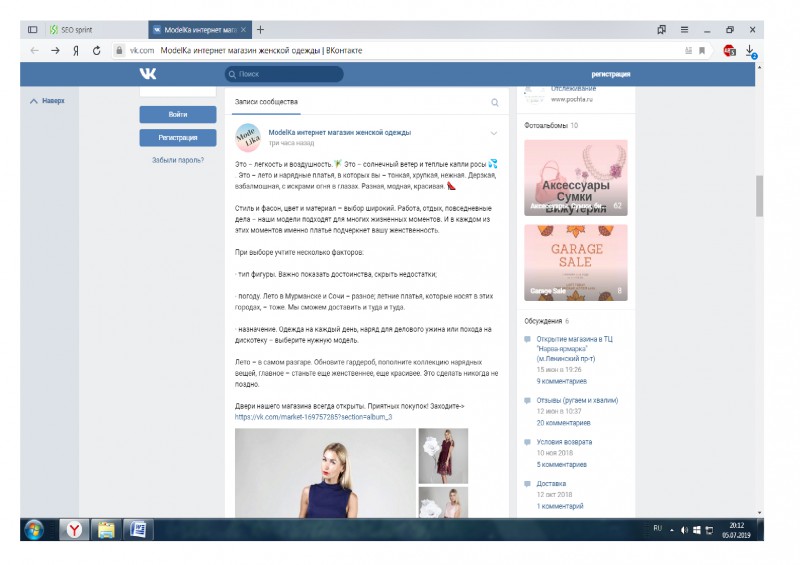Click the network icon in system tray
The height and width of the screenshot is (565, 800).
tap(709, 530)
